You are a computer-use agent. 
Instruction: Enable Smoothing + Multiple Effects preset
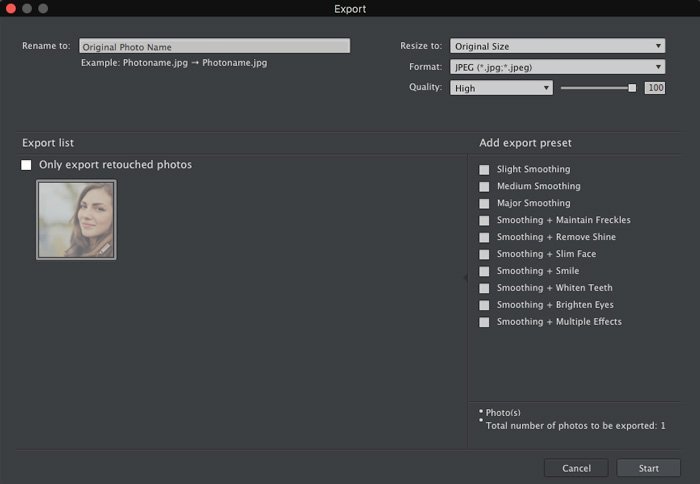pos(485,323)
